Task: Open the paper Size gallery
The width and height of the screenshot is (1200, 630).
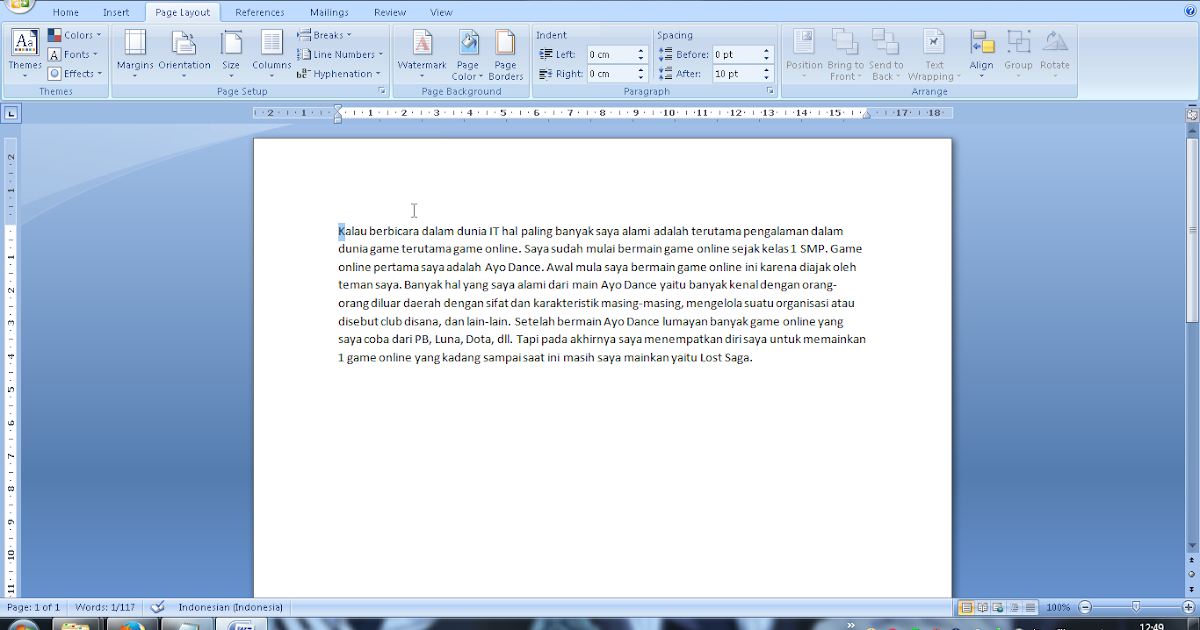Action: (x=231, y=54)
